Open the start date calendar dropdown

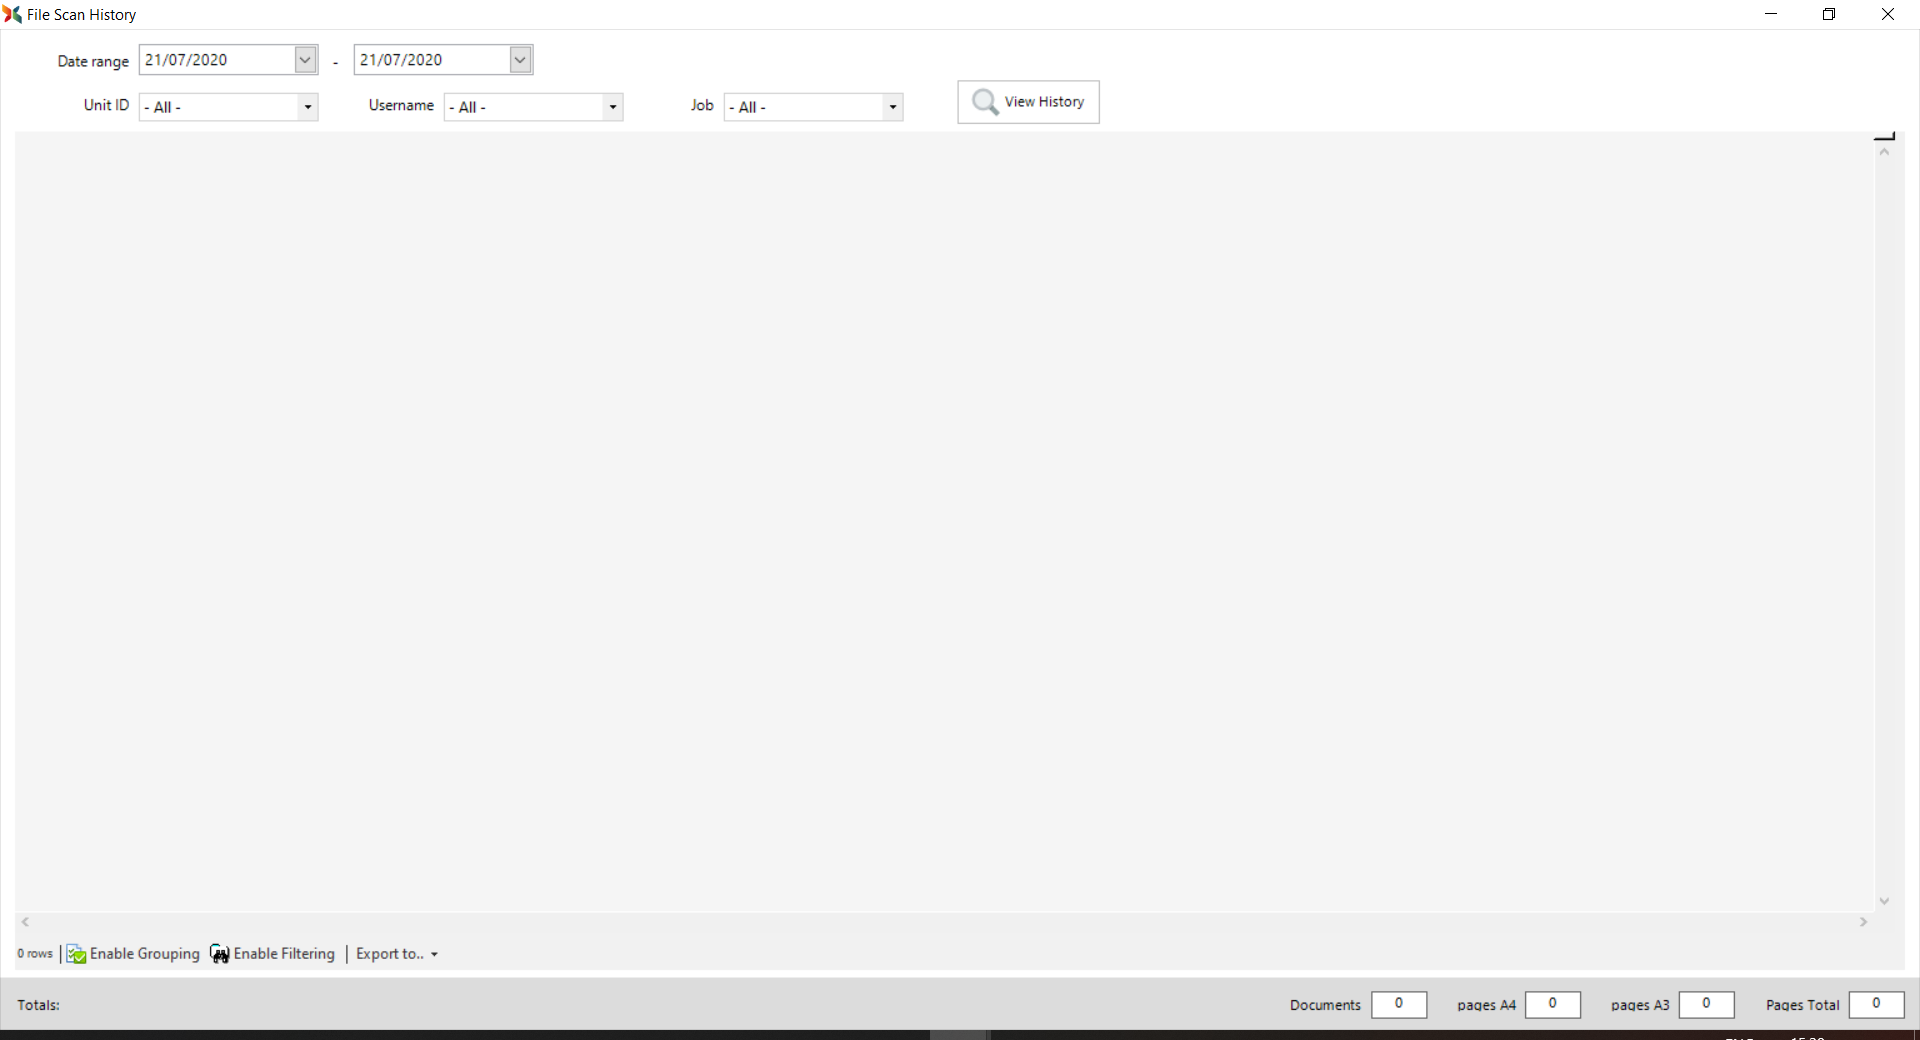pos(305,60)
